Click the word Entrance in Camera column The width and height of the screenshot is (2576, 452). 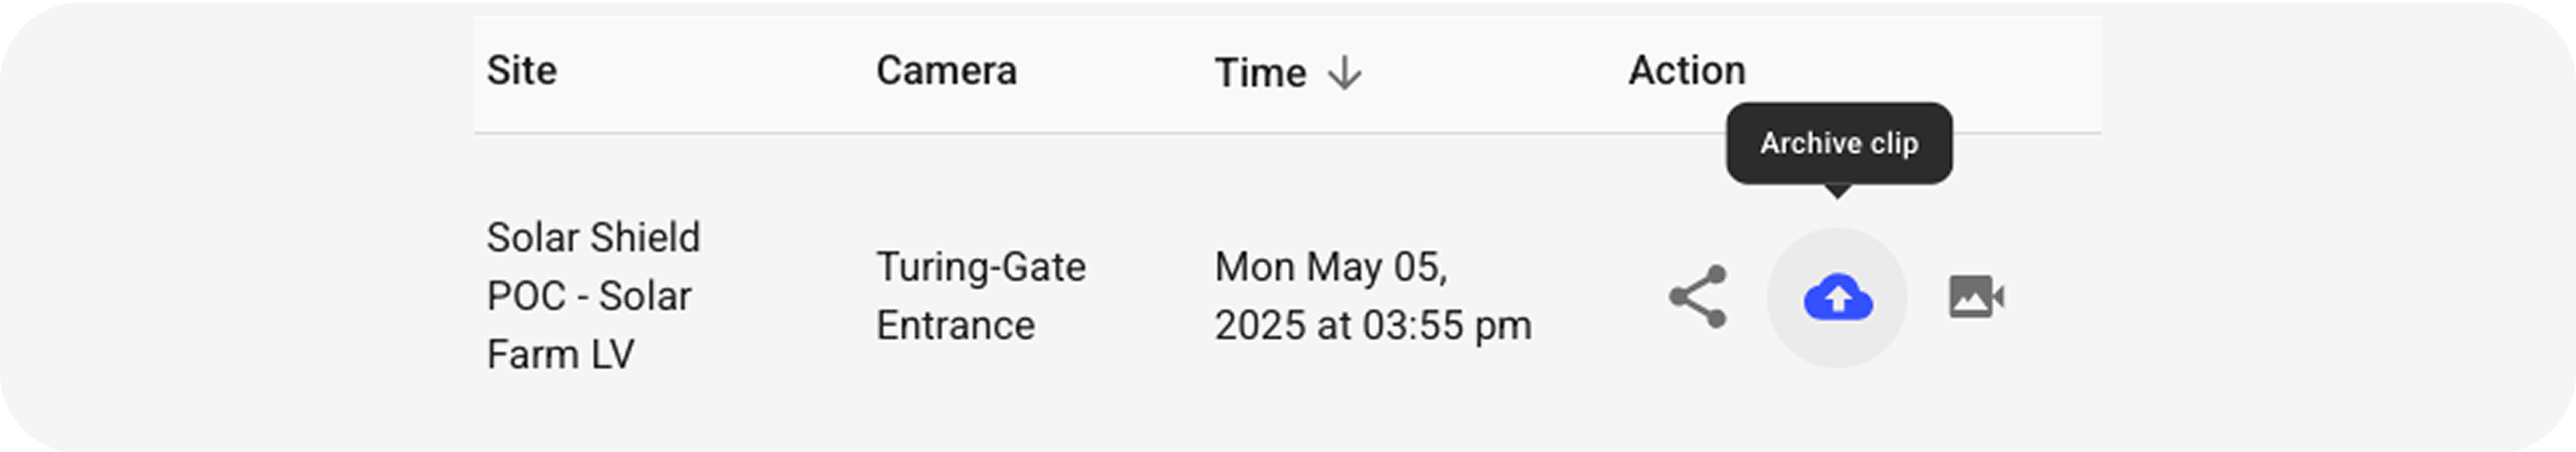[x=955, y=325]
